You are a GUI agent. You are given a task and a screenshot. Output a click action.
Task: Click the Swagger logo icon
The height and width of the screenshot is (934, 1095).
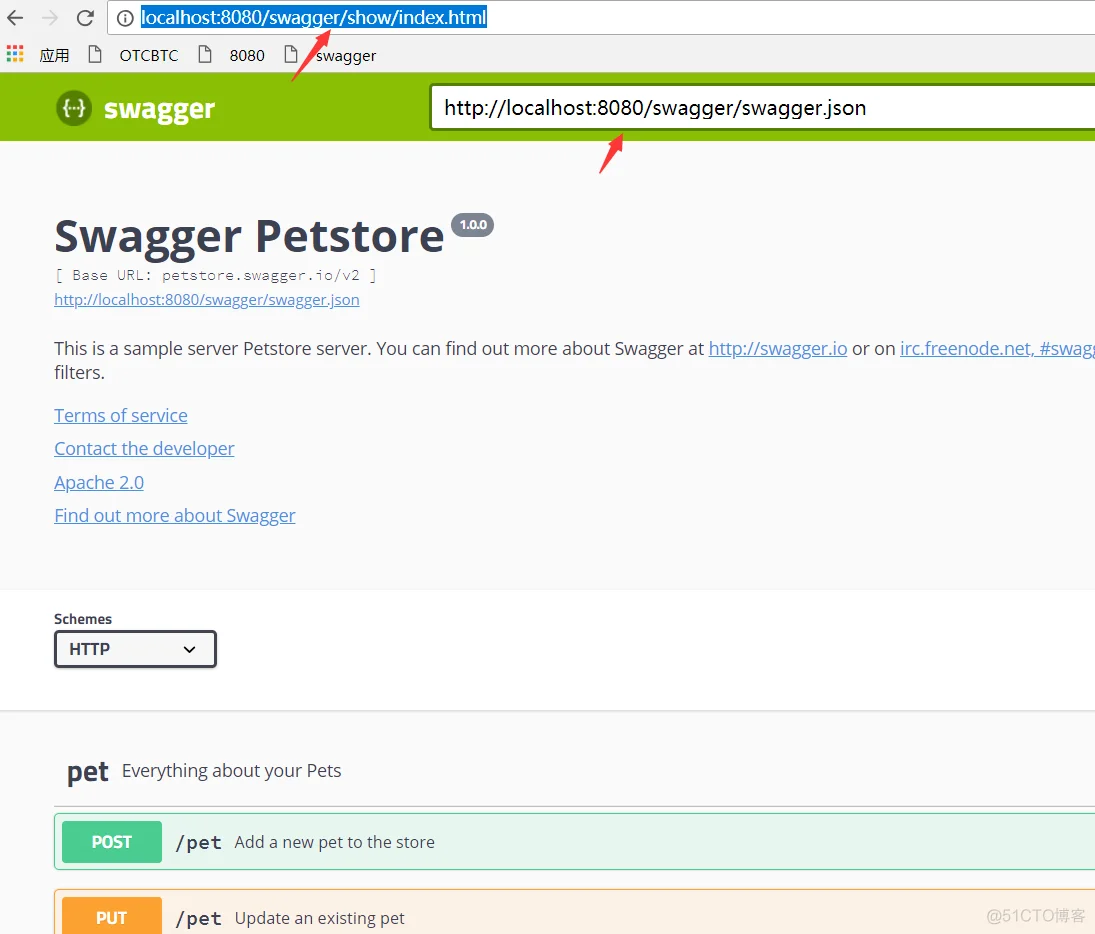74,108
